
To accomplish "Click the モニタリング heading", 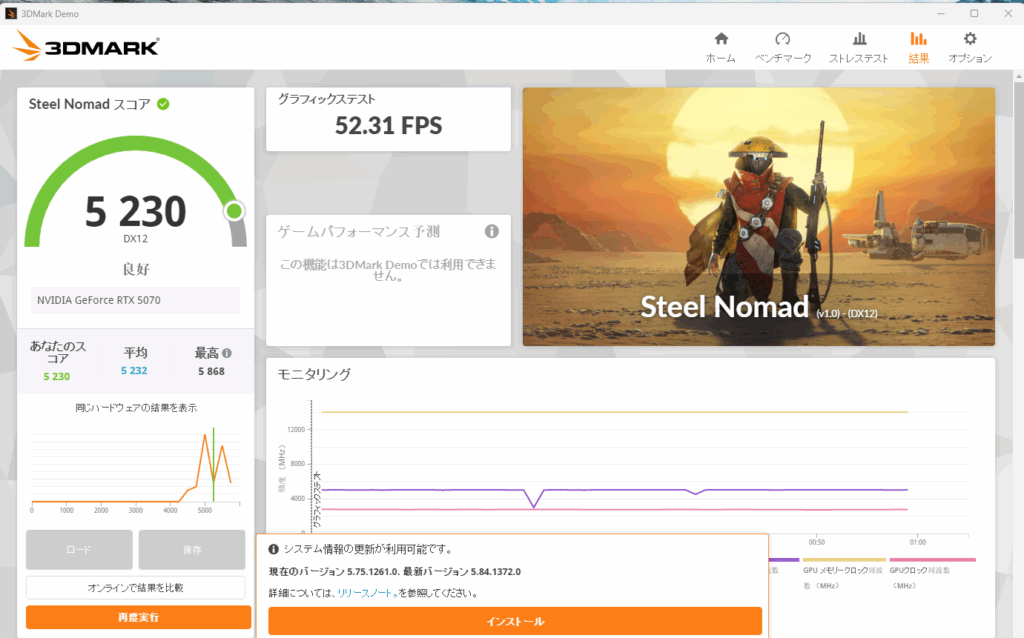I will tap(314, 374).
